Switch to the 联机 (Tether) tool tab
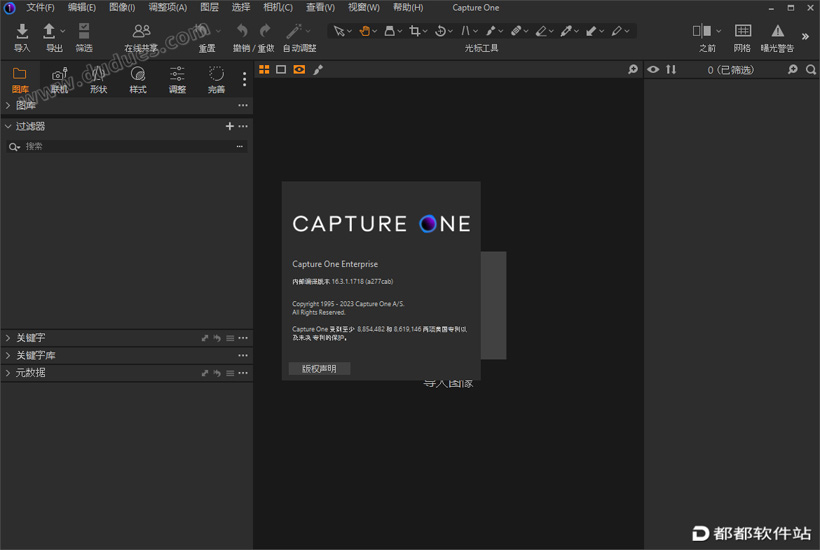 click(59, 80)
